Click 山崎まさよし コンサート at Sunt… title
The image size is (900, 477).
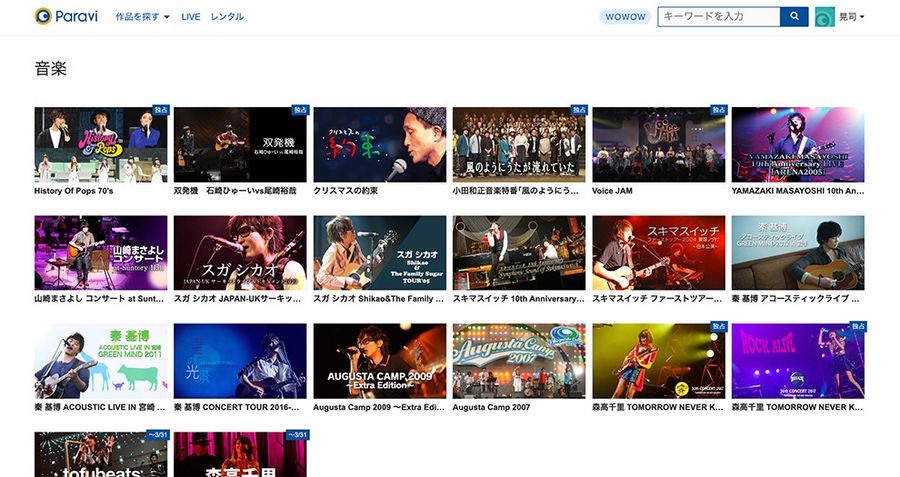pyautogui.click(x=99, y=299)
